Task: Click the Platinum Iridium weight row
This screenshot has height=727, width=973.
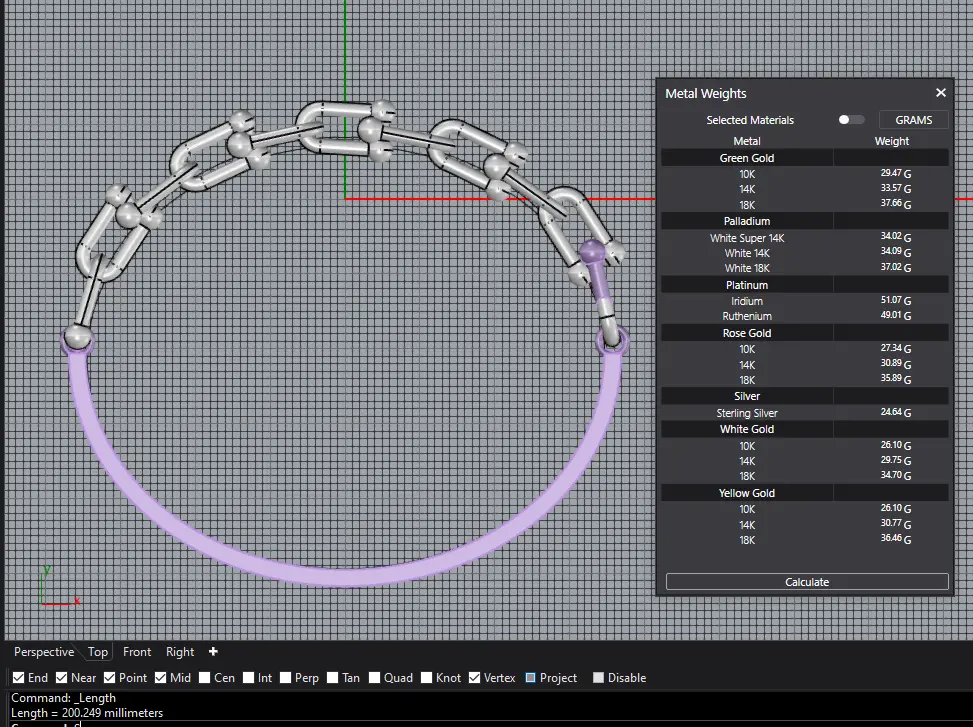Action: pyautogui.click(x=805, y=301)
